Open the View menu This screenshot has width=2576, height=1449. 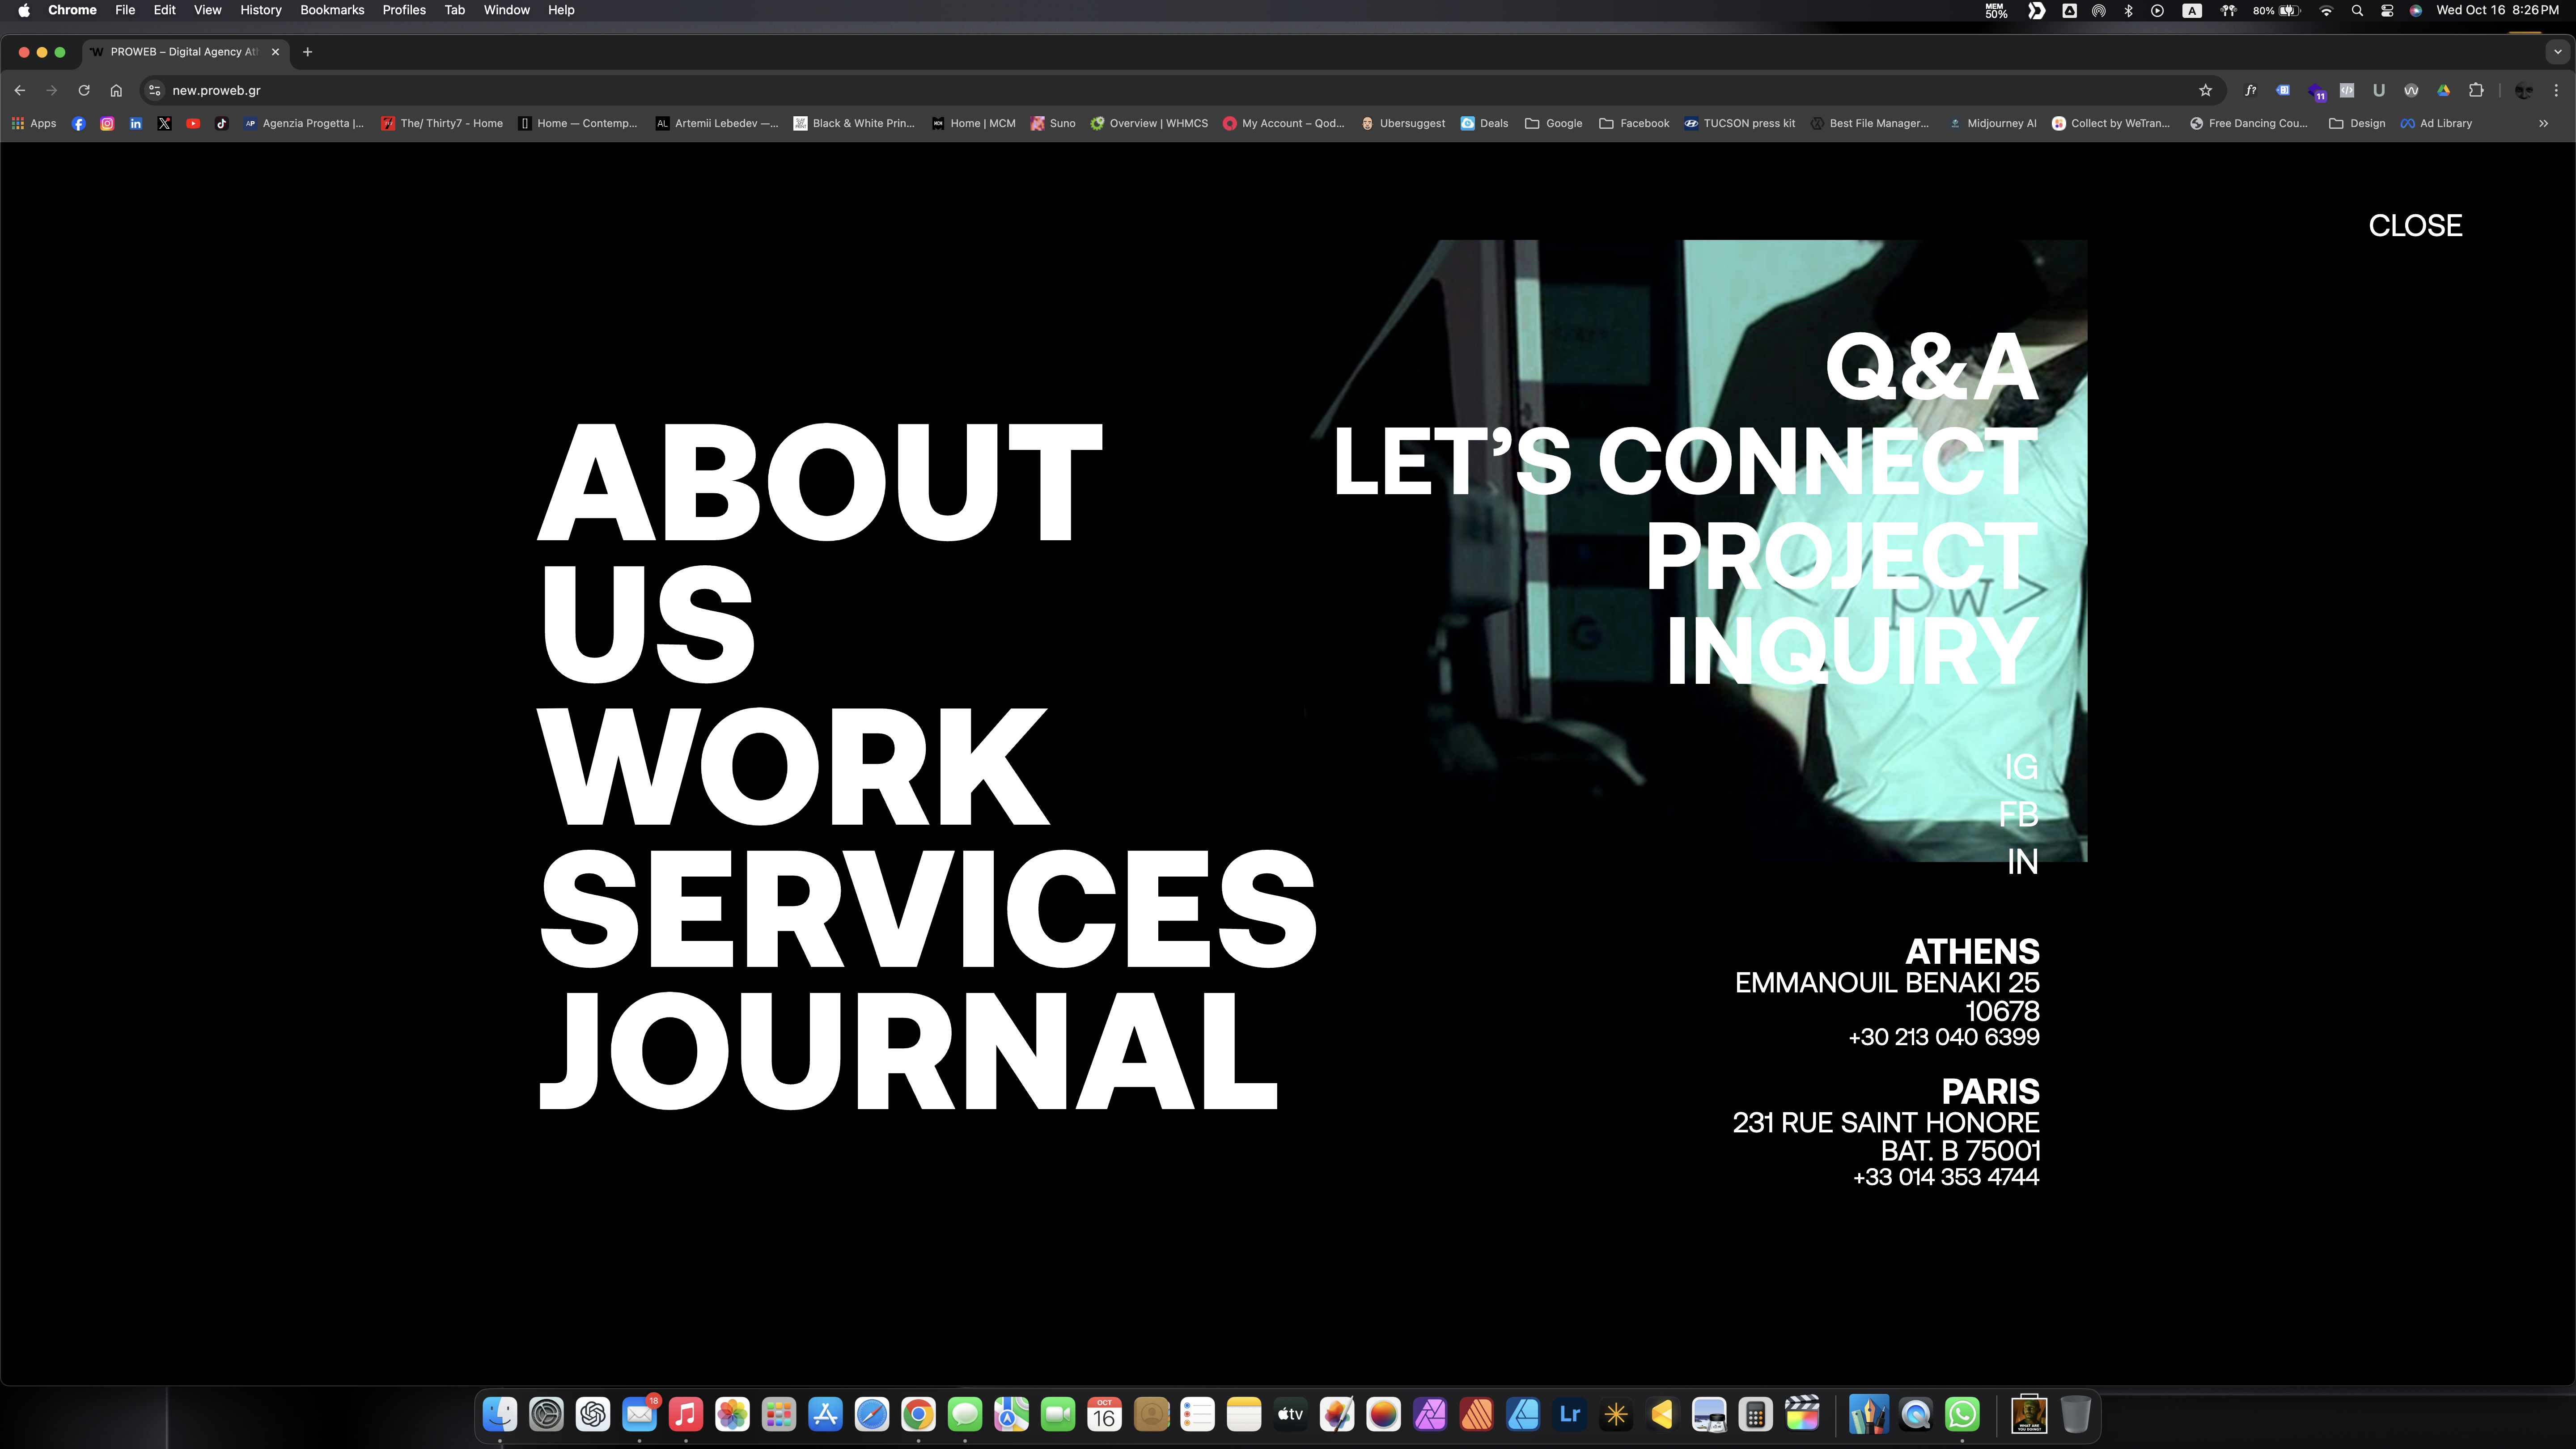click(x=207, y=10)
